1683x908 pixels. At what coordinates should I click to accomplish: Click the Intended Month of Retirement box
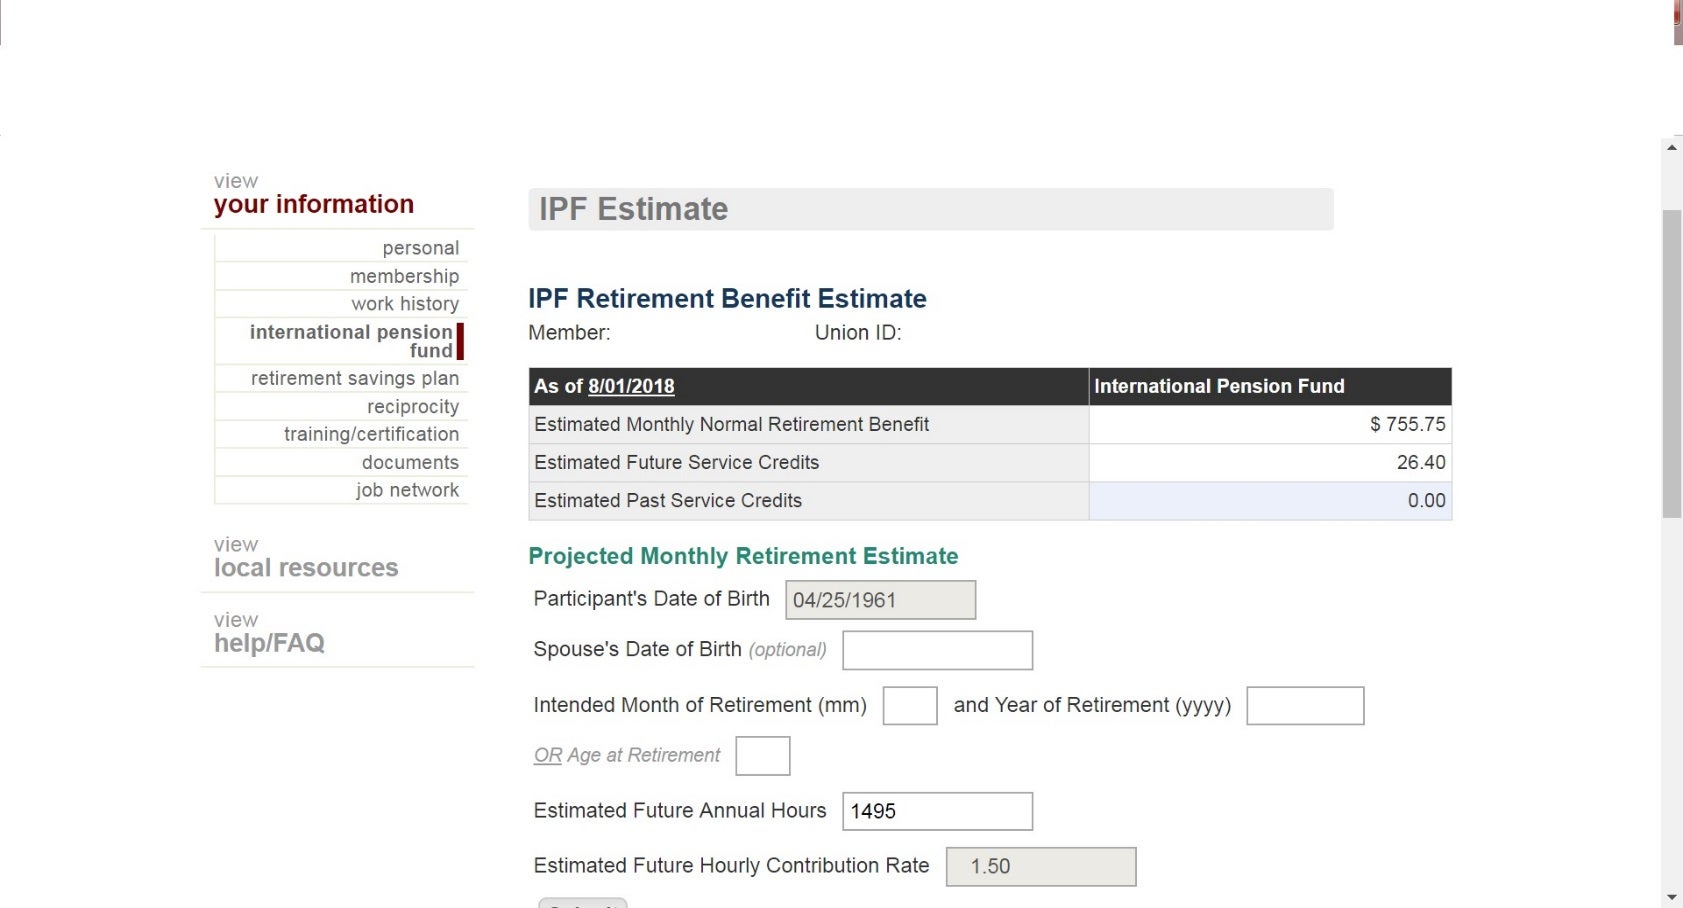[x=910, y=706]
